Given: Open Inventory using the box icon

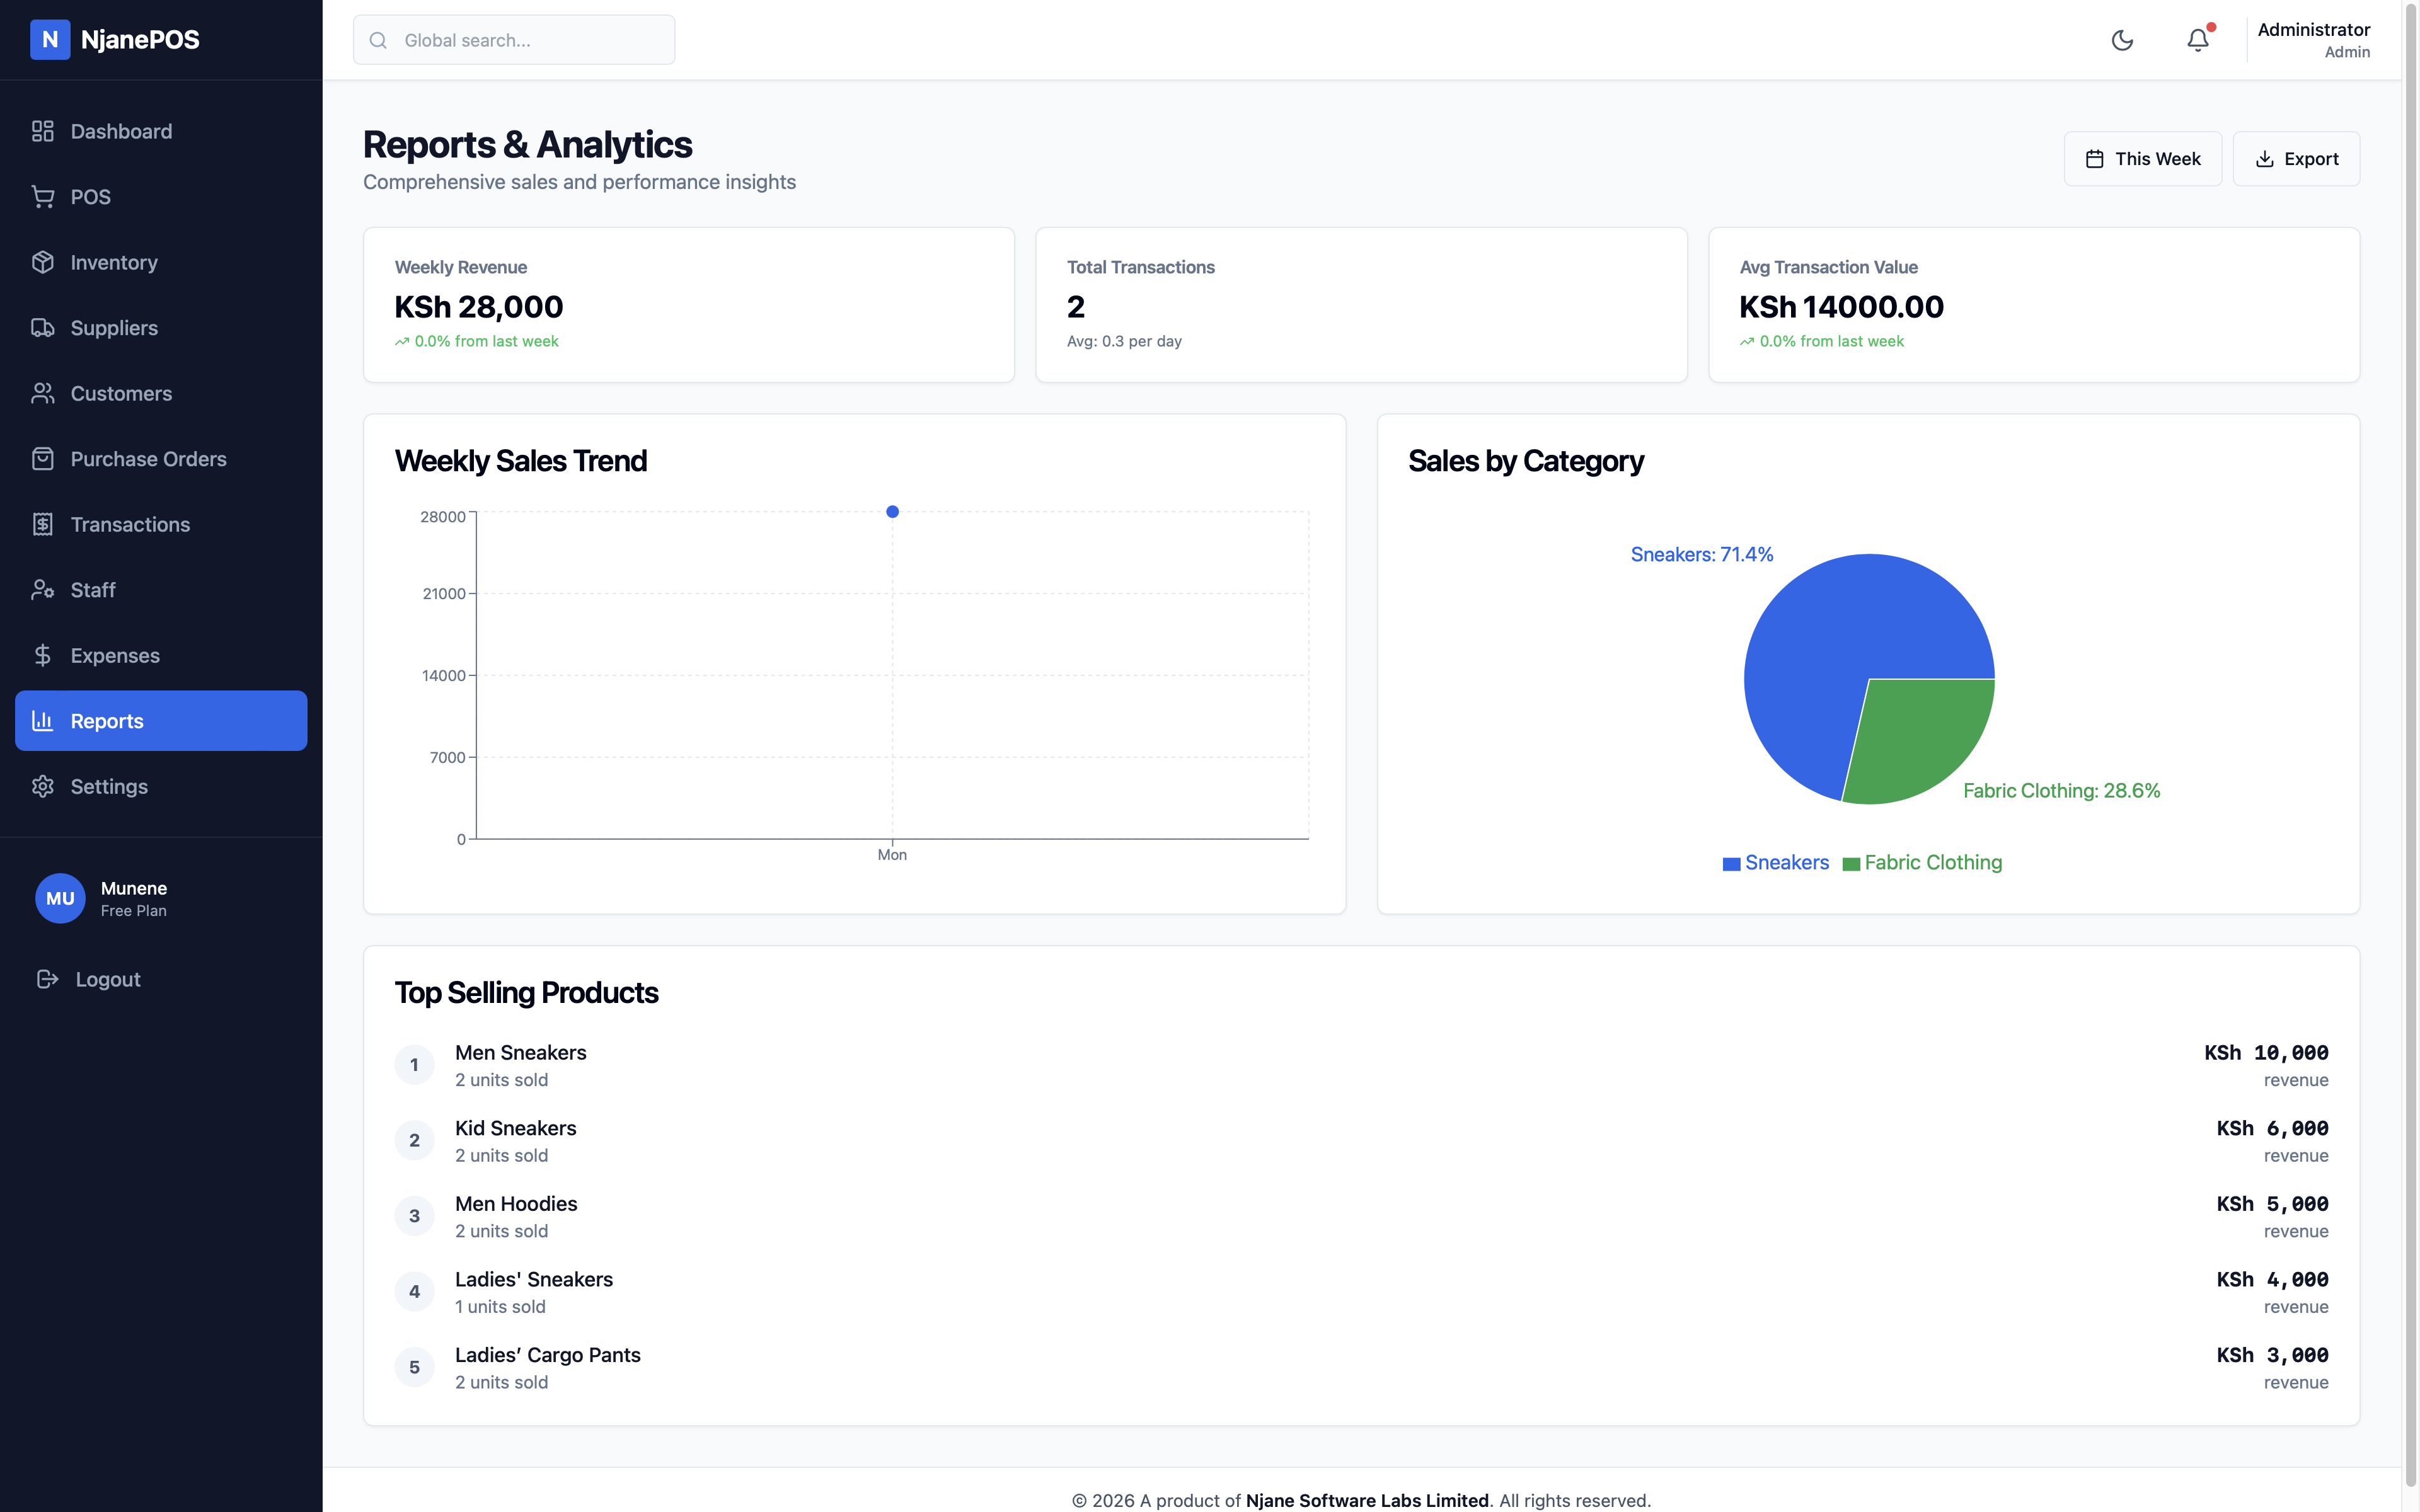Looking at the screenshot, I should (x=43, y=262).
